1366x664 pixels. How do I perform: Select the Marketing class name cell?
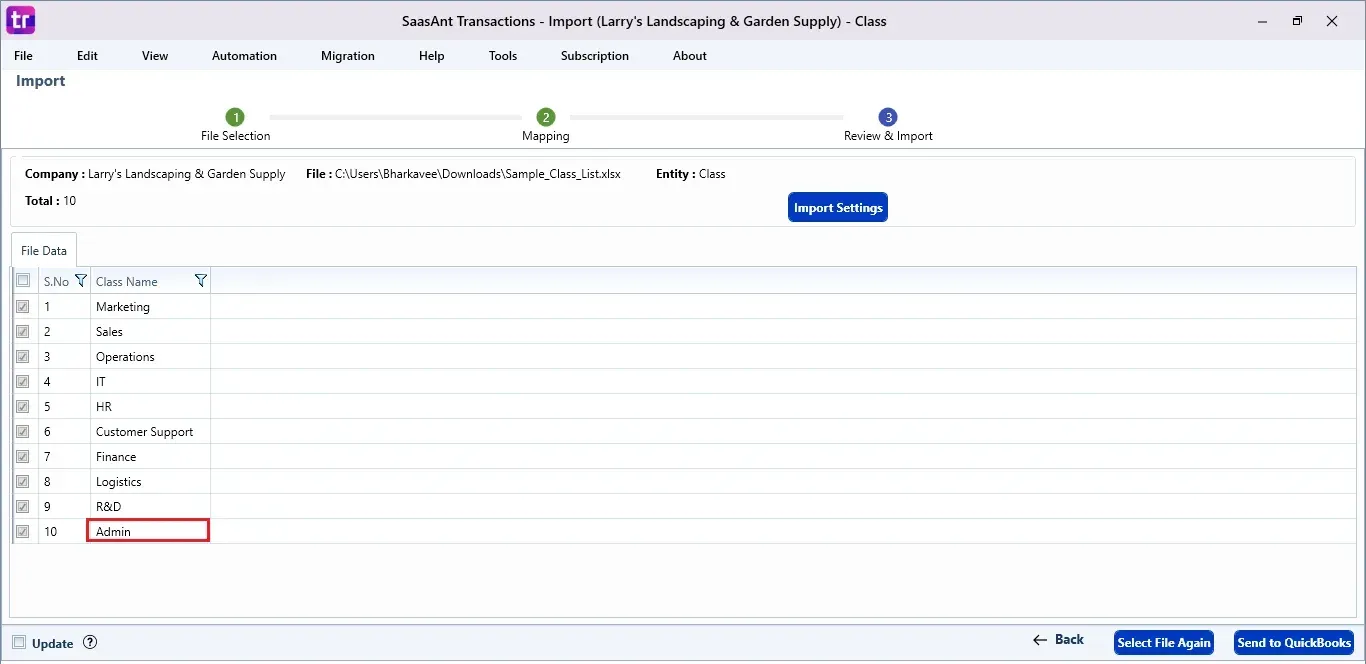[150, 307]
